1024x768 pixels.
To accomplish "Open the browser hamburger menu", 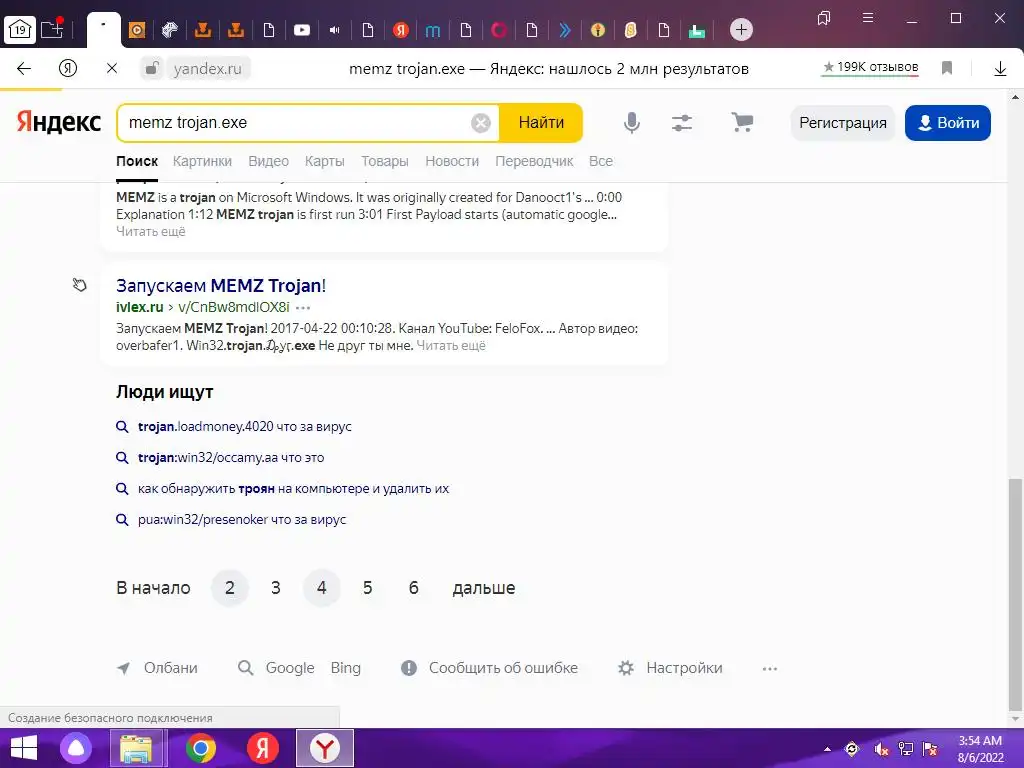I will 868,18.
